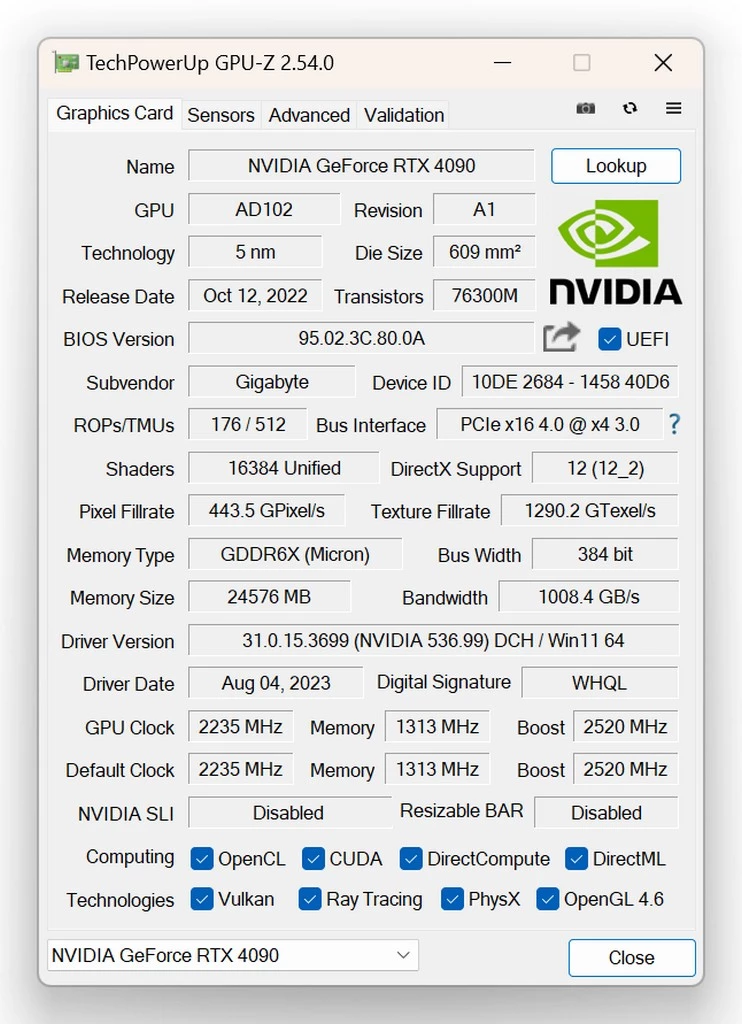Click the Bus Interface field PCIe x16 4.0

click(x=549, y=424)
